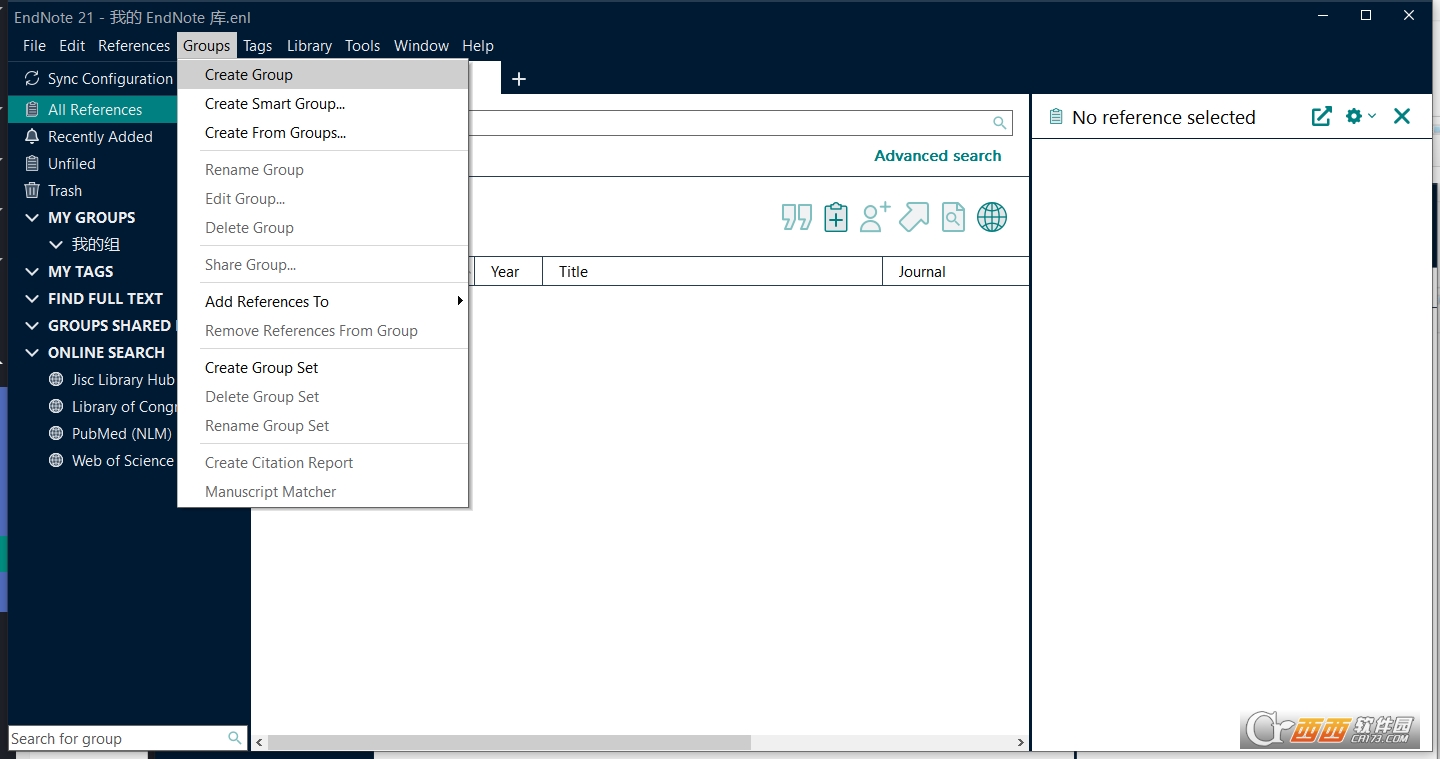Click the globe icon beside Web of Science
Image resolution: width=1440 pixels, height=759 pixels.
pos(56,461)
